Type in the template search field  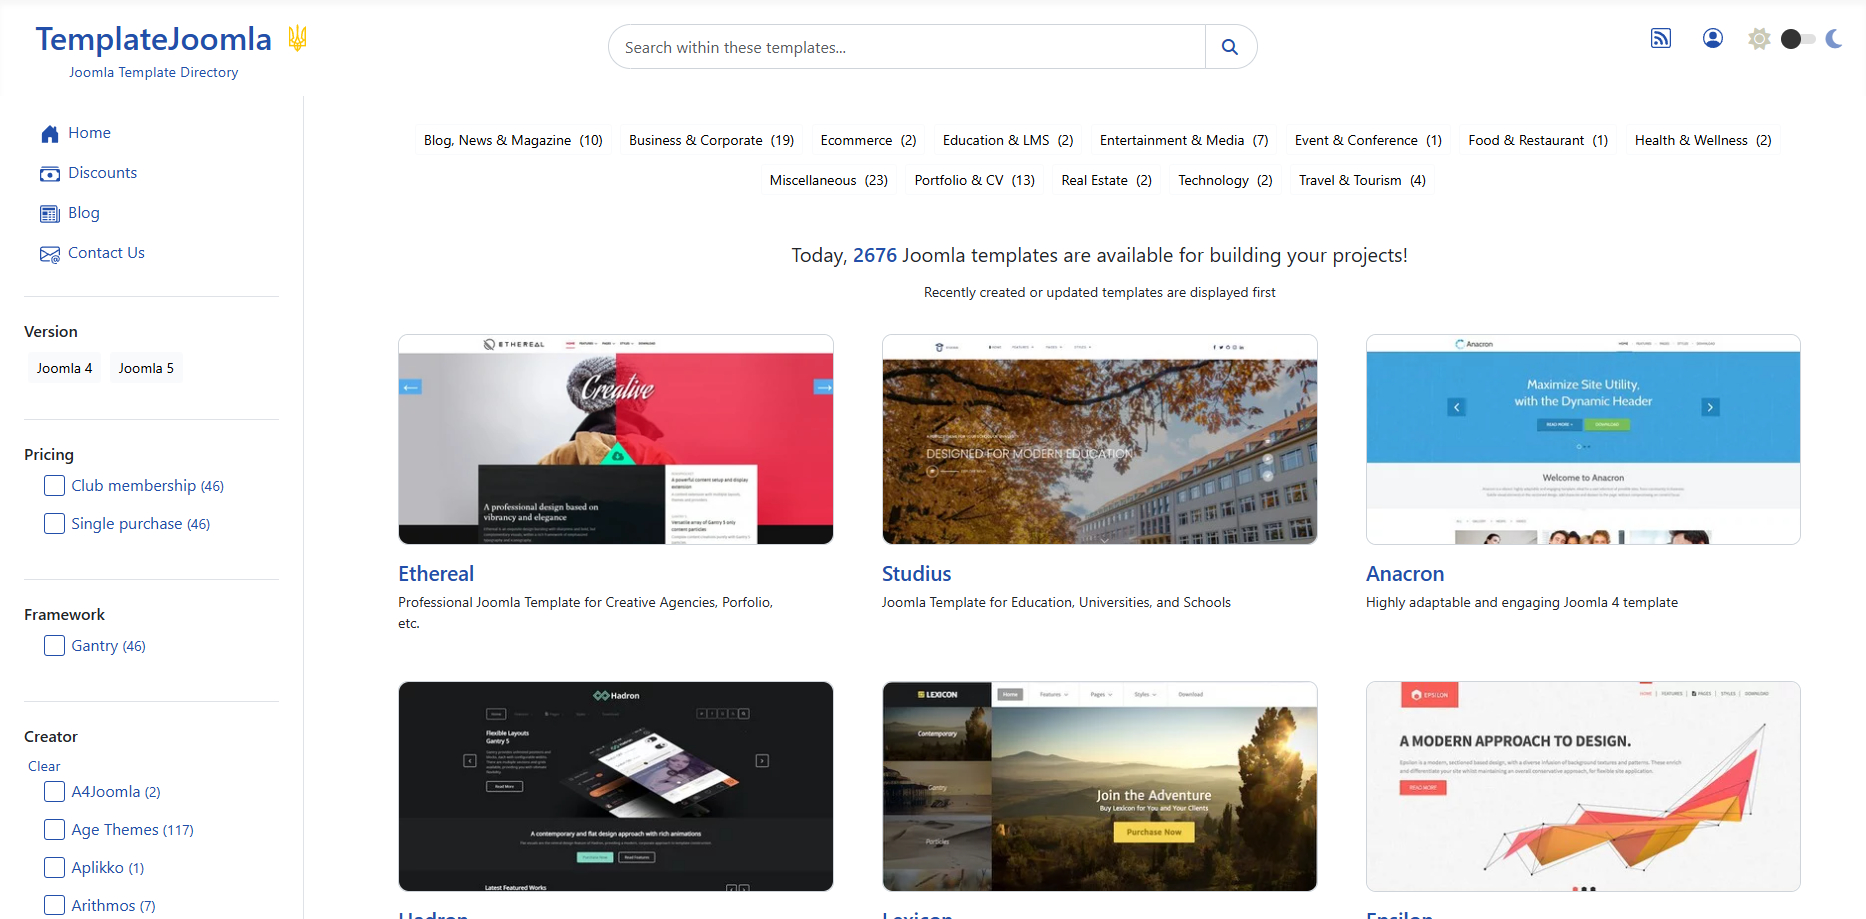coord(906,47)
